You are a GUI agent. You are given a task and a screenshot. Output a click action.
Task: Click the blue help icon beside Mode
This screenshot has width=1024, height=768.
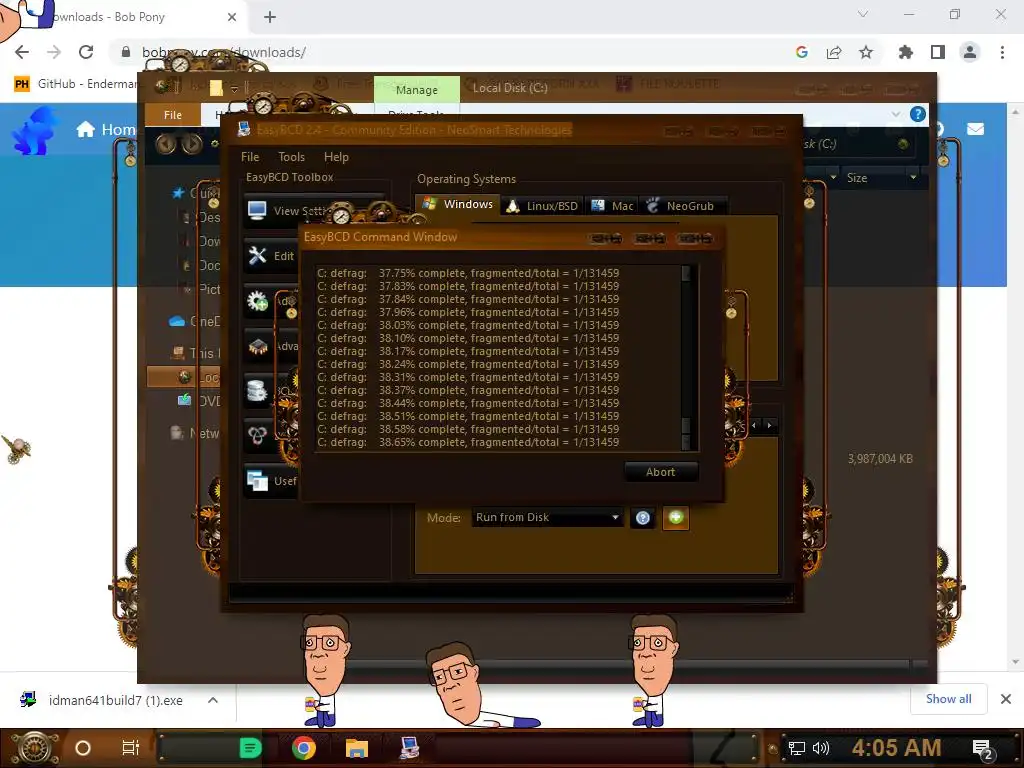coord(643,518)
